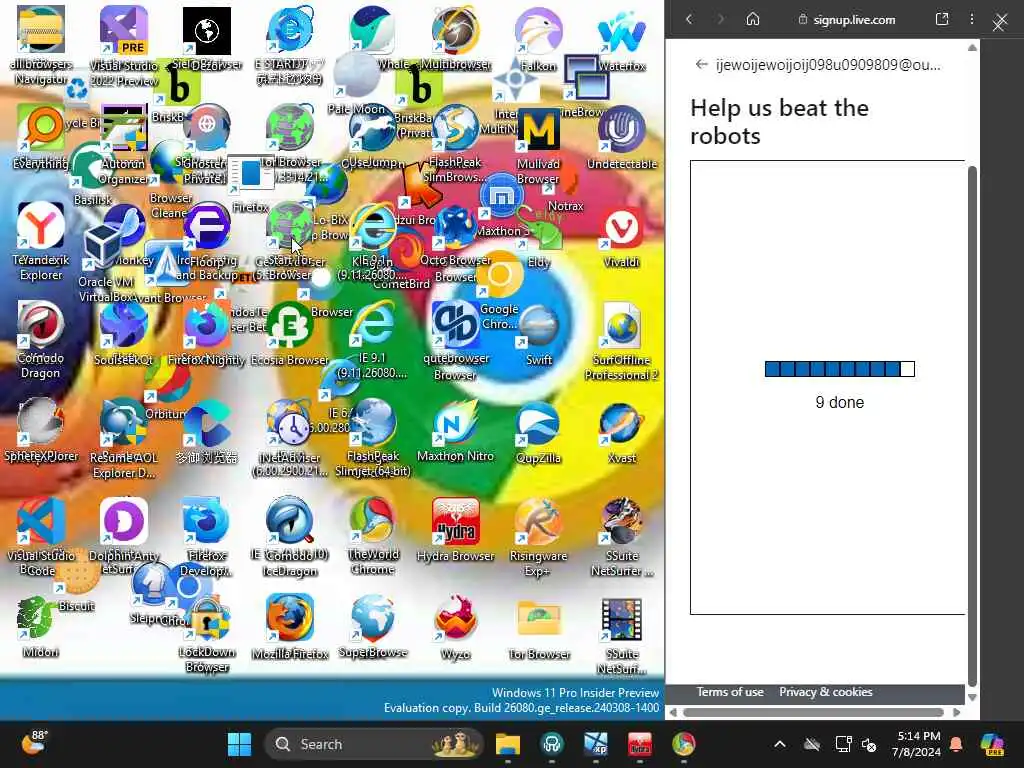The height and width of the screenshot is (768, 1024).
Task: Open the clock showing 5:14 PM
Action: [917, 744]
